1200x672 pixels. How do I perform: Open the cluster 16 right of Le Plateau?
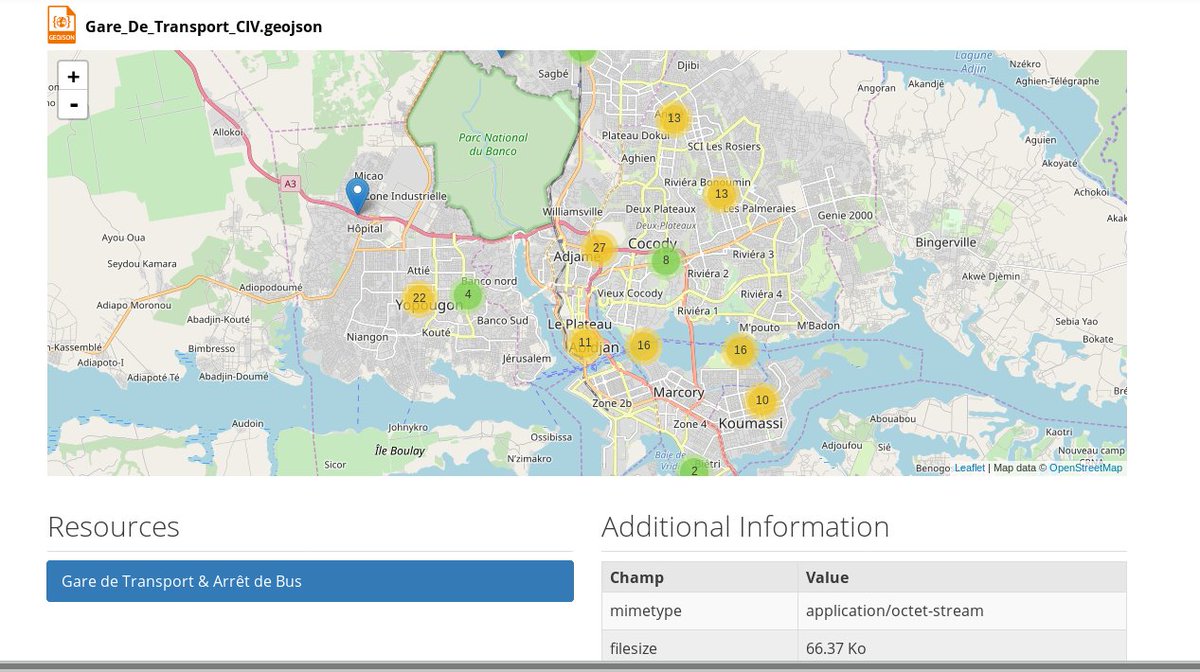(x=644, y=346)
